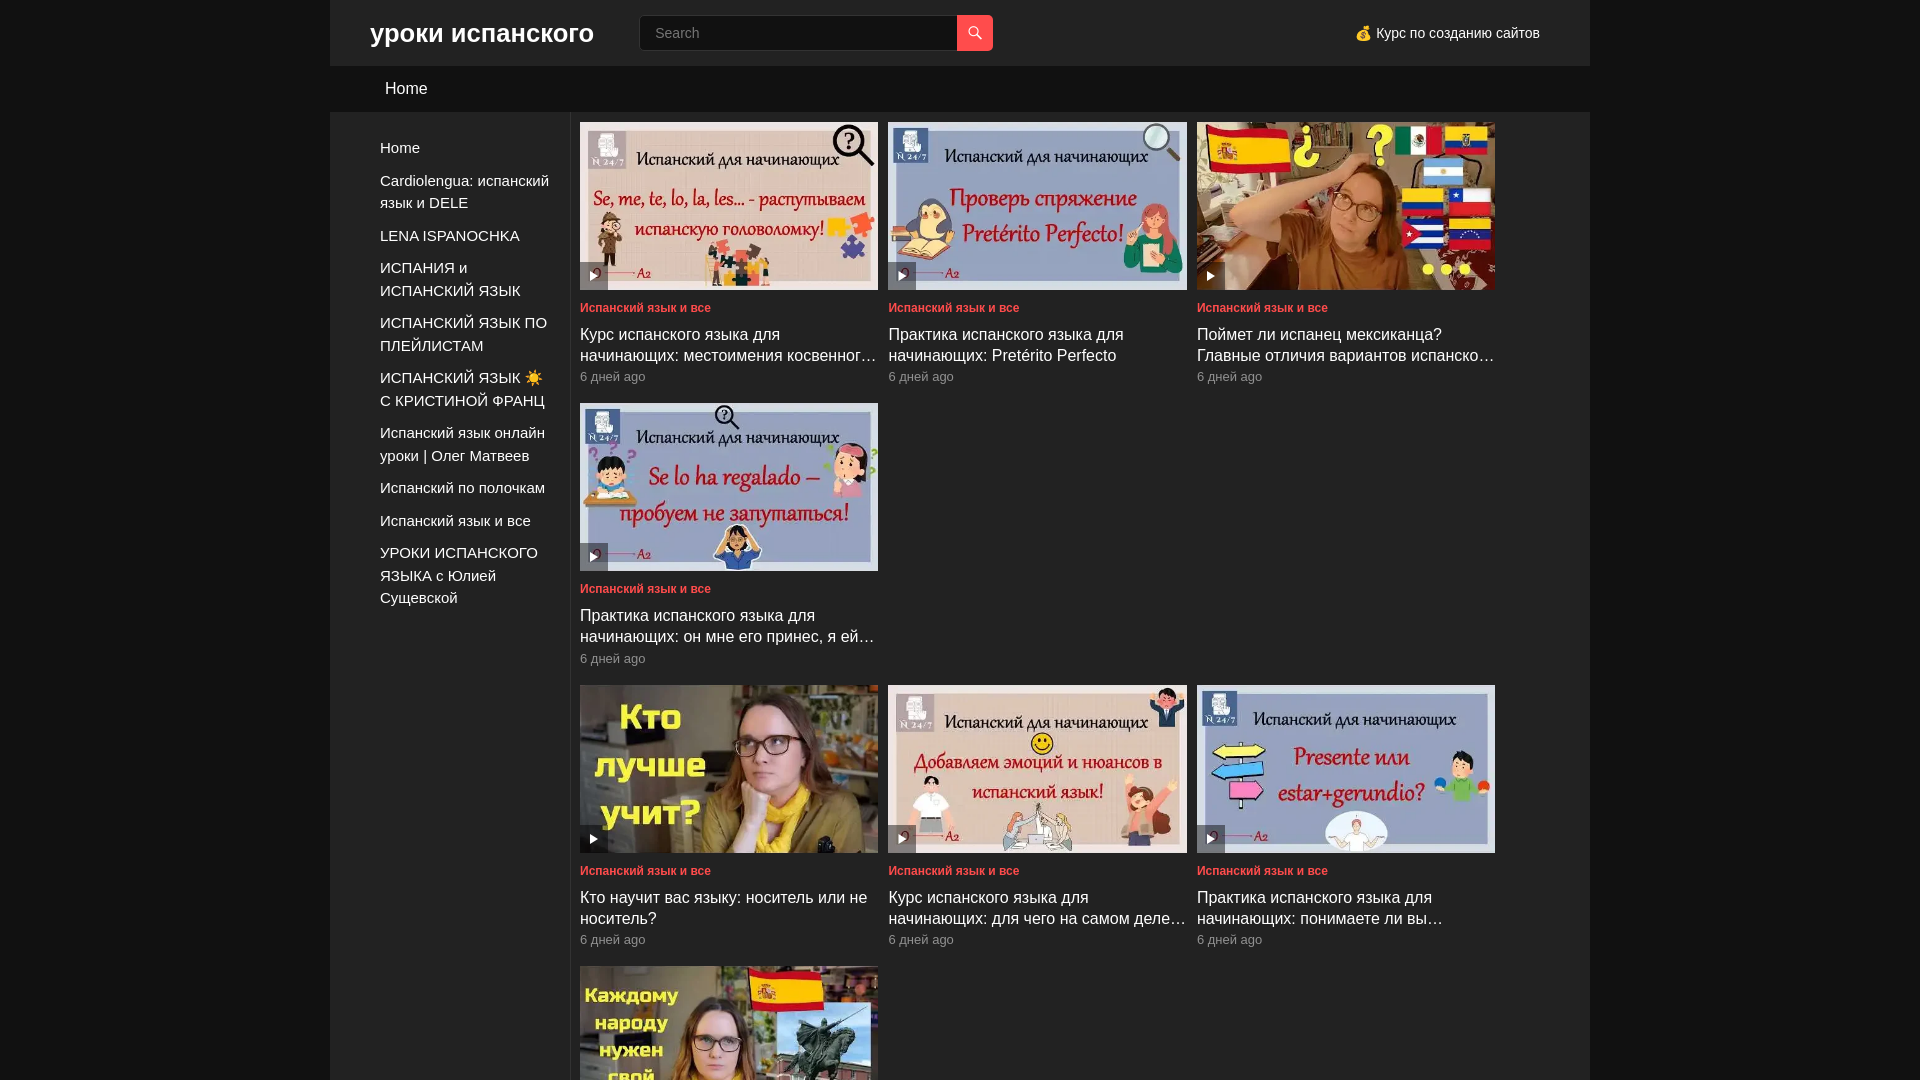Click play icon on Presente или estar+gerundio thumbnail
Image resolution: width=1920 pixels, height=1080 pixels.
pyautogui.click(x=1211, y=839)
